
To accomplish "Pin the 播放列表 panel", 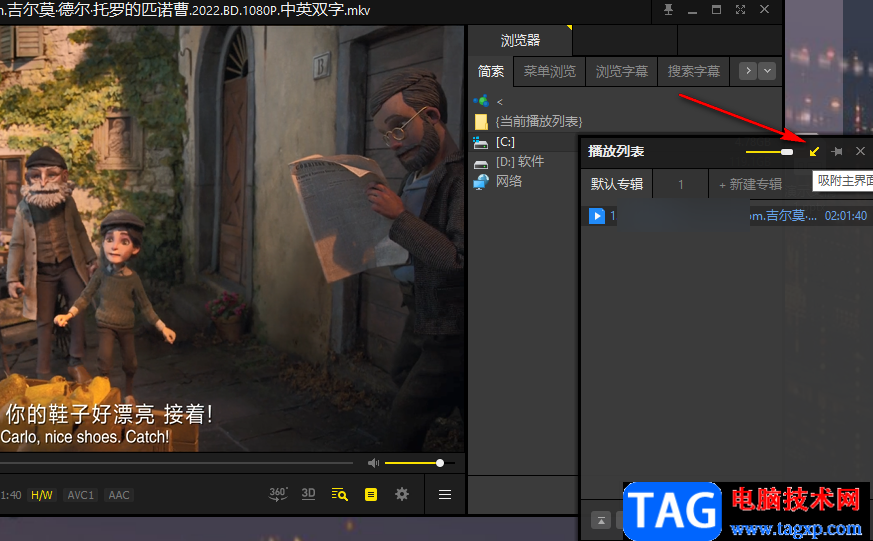I will coord(837,151).
